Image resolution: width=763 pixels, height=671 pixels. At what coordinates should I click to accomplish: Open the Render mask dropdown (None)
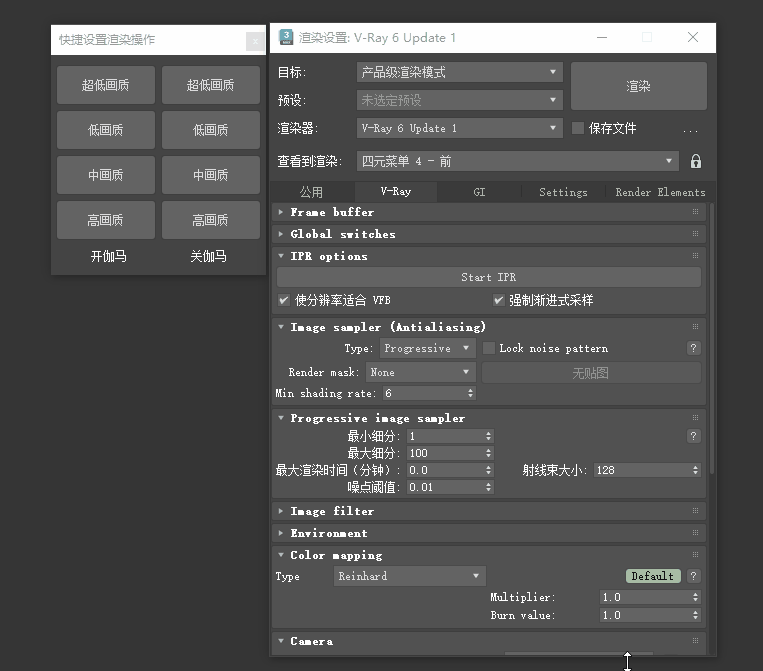[420, 372]
